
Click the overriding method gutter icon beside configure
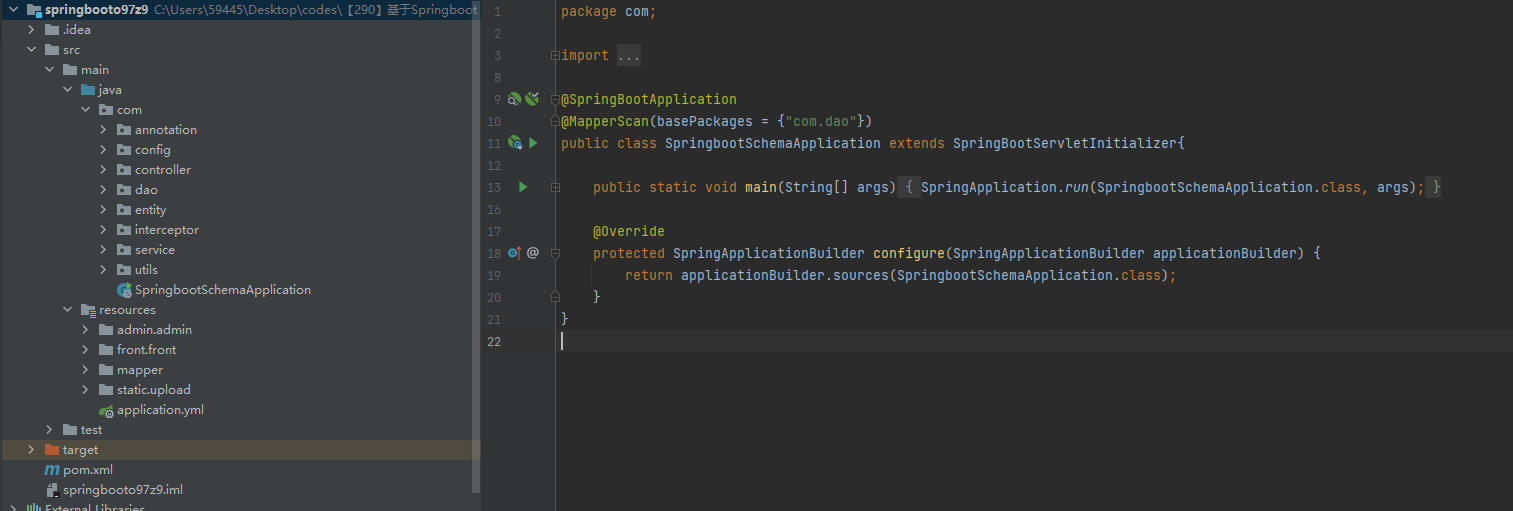coord(514,253)
